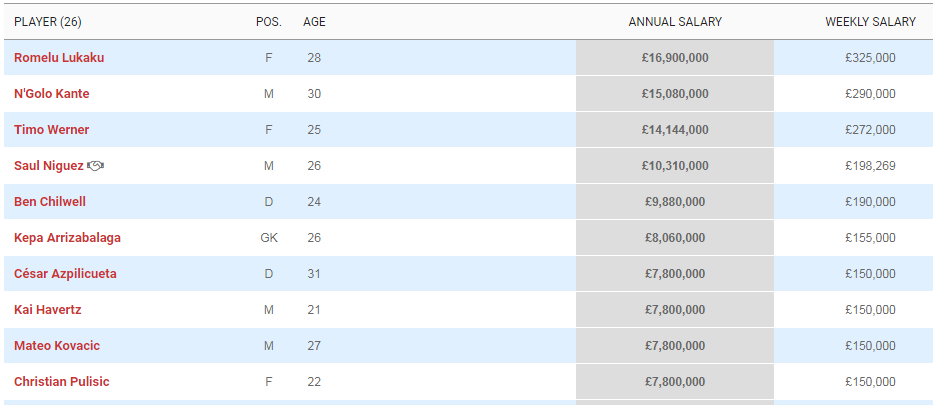Select César Azpilicueta name link
933x405 pixels.
pos(65,274)
